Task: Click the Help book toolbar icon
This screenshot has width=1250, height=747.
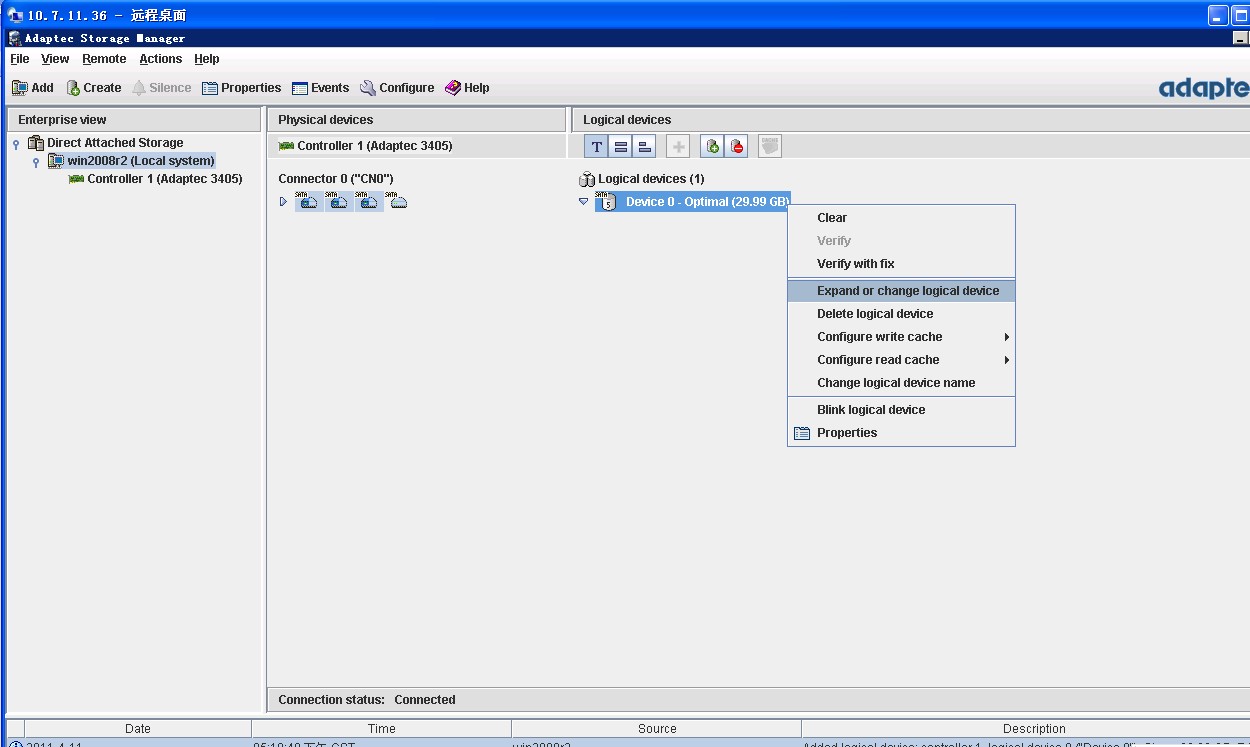Action: [x=453, y=88]
